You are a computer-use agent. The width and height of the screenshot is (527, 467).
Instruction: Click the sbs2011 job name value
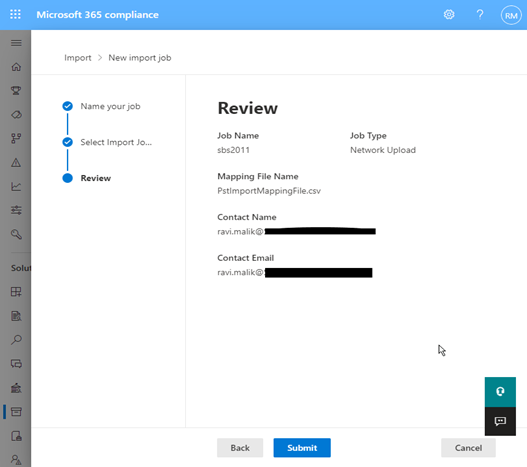point(233,150)
